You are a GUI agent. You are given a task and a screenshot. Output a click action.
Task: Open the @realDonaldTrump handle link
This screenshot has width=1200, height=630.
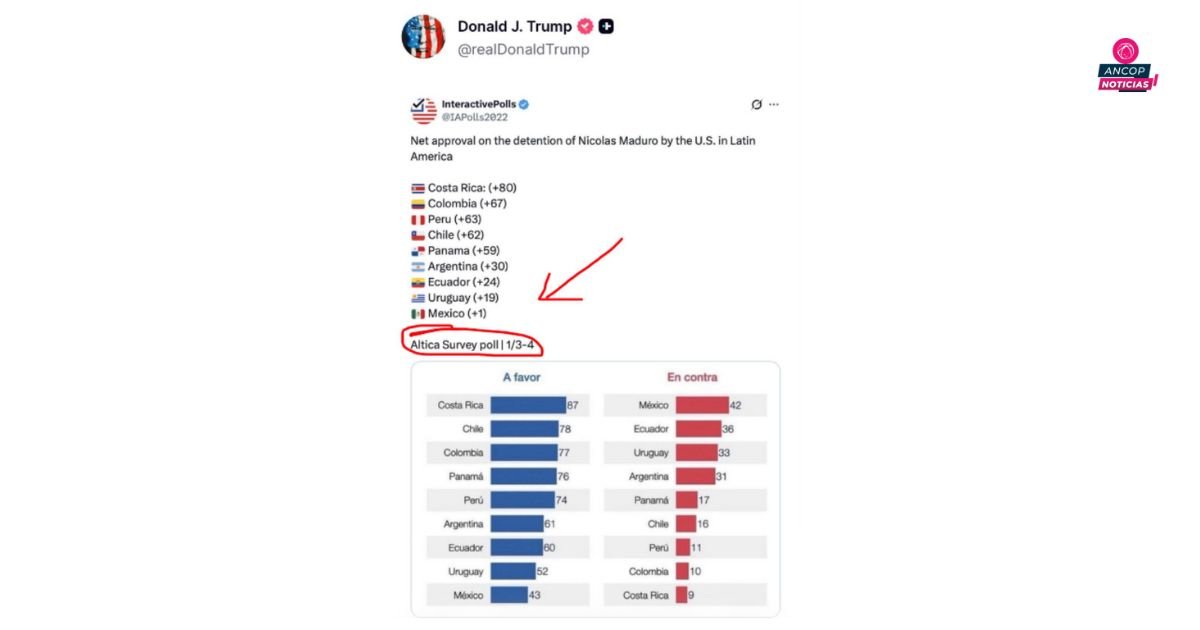(x=523, y=50)
